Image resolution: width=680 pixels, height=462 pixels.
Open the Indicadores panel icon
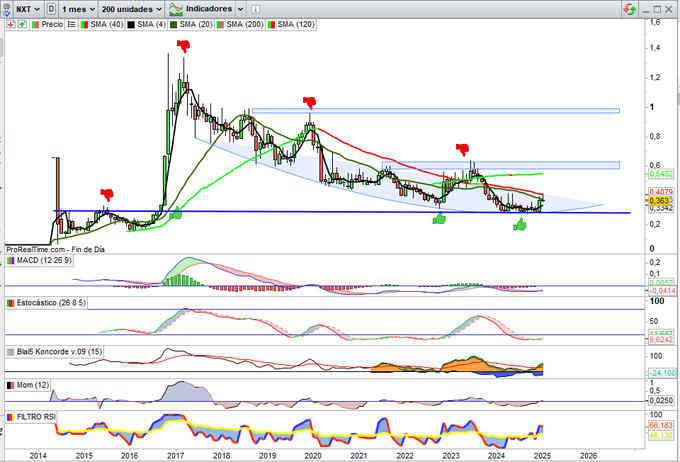tap(177, 7)
